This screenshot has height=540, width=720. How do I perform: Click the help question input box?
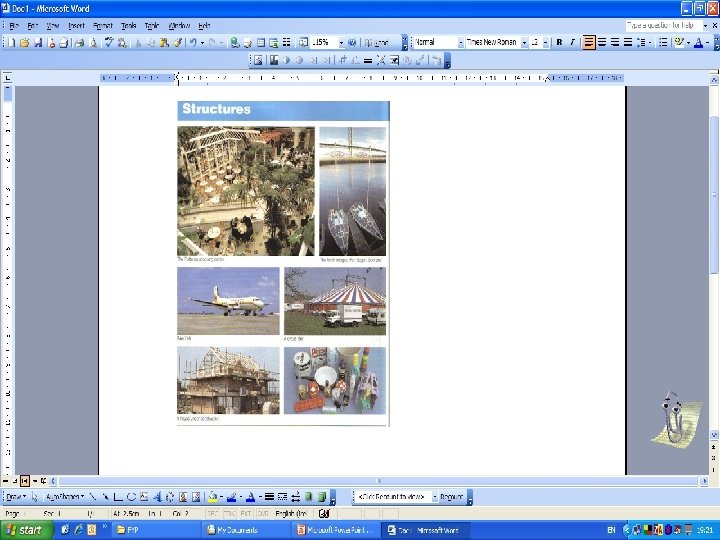click(664, 25)
